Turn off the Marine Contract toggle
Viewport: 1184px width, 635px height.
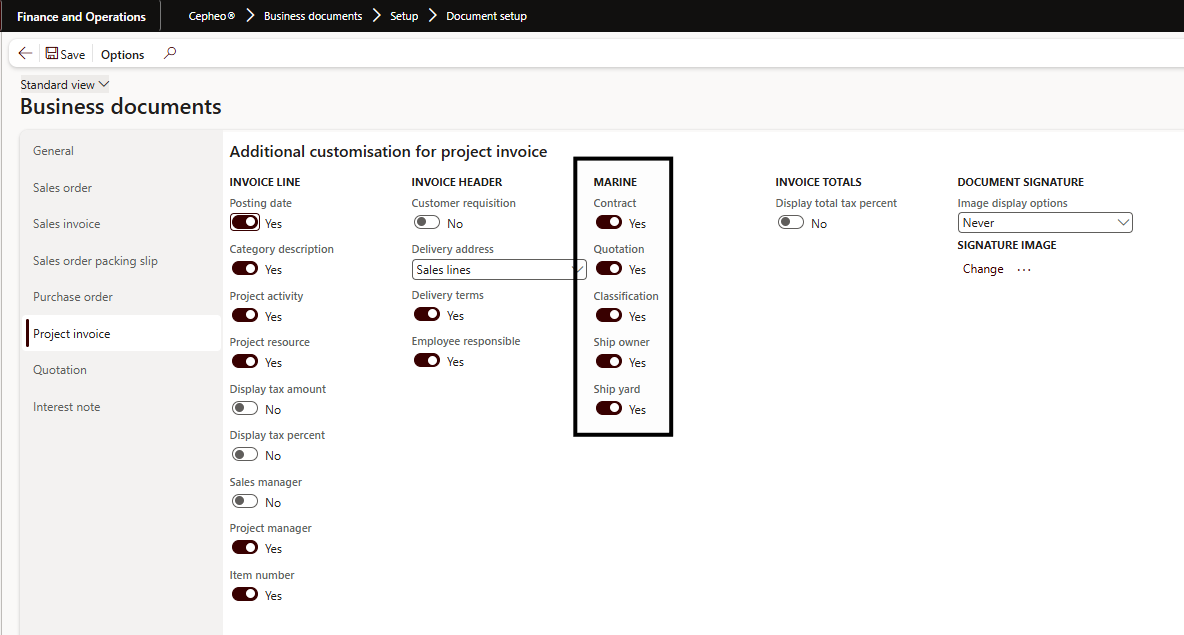609,223
